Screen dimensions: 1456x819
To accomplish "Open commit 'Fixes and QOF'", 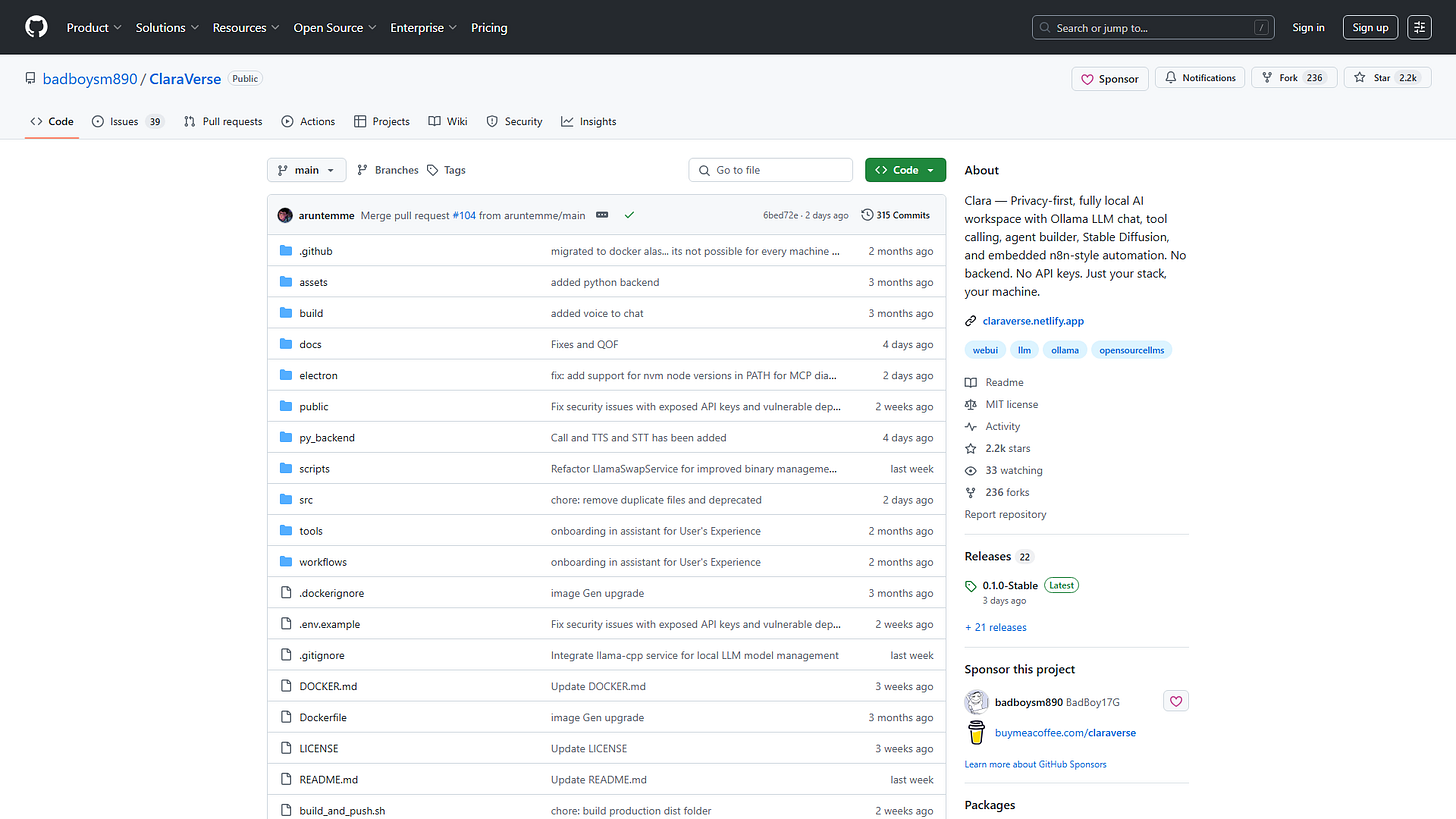I will point(585,344).
